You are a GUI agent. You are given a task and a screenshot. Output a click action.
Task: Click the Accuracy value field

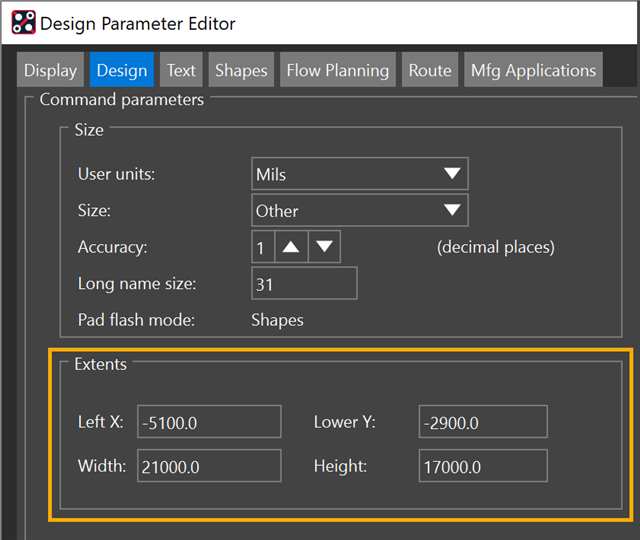click(262, 247)
